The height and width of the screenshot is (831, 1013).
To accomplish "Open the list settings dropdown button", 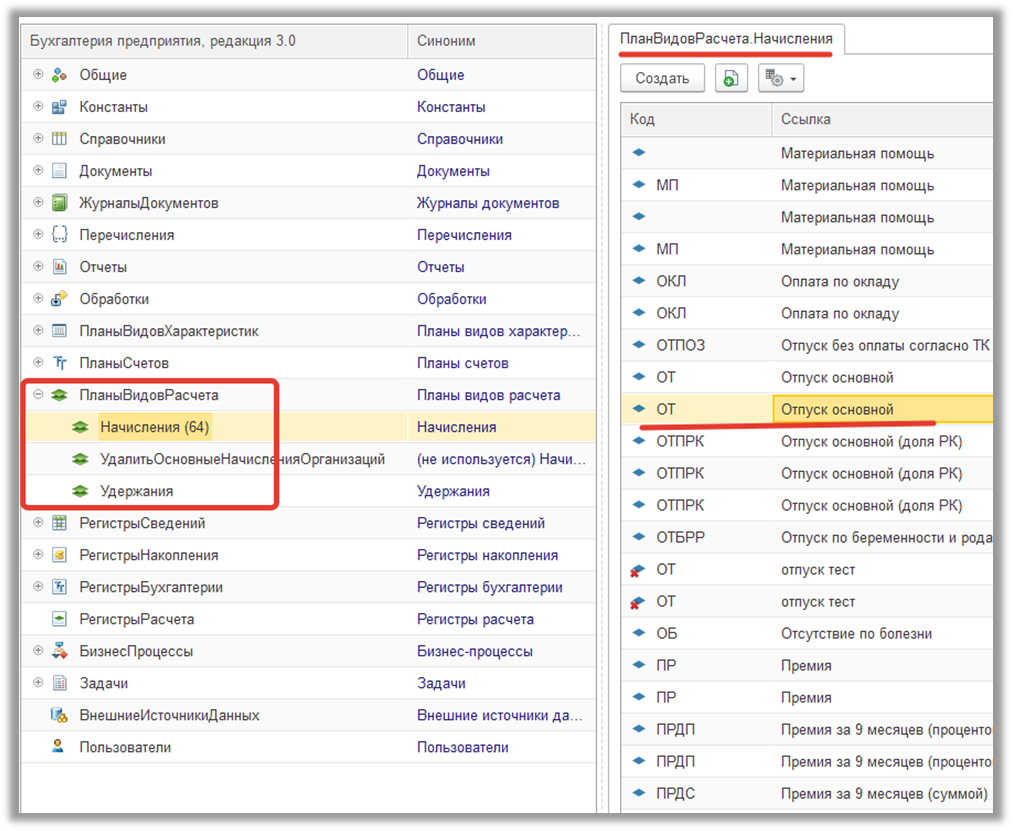I will pyautogui.click(x=782, y=78).
